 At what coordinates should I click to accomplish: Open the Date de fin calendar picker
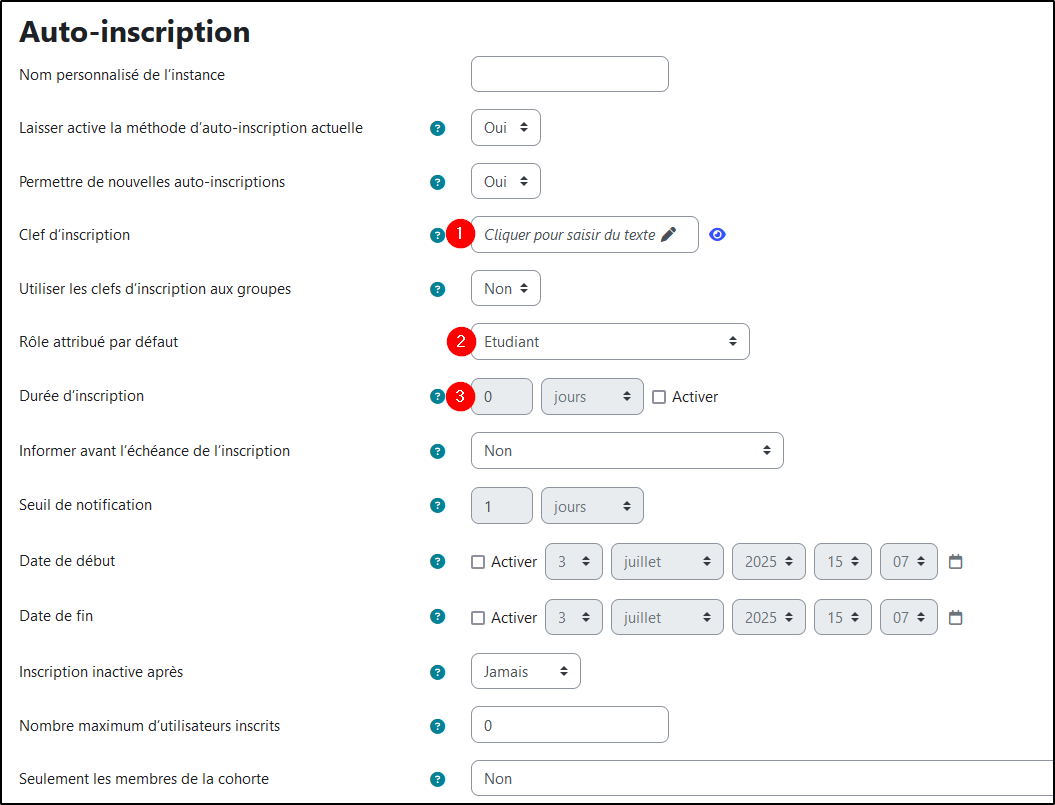(x=955, y=617)
